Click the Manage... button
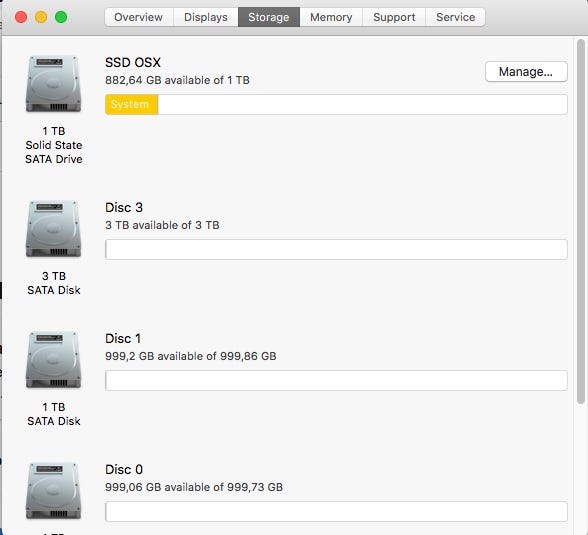The image size is (588, 535). point(526,72)
